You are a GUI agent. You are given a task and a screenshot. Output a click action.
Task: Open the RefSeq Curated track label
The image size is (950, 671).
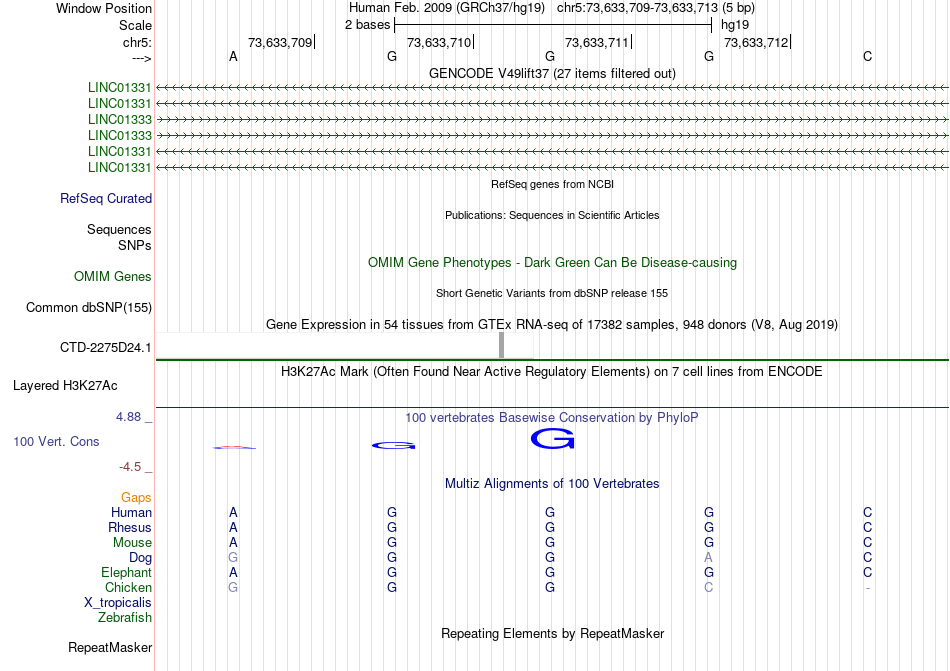[x=106, y=199]
